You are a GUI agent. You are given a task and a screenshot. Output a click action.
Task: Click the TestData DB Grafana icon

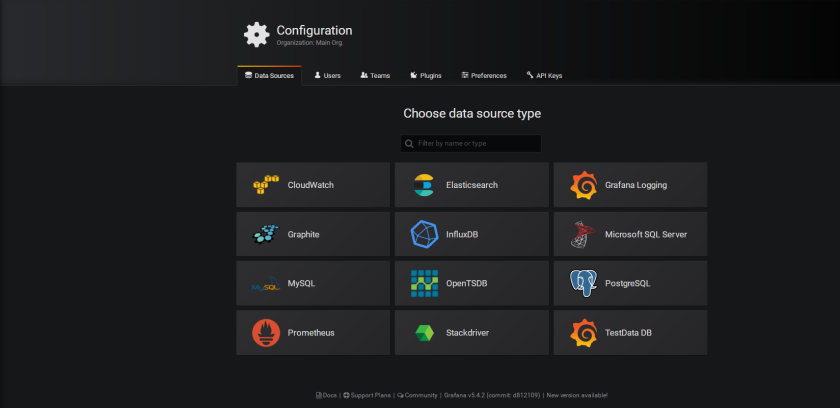pyautogui.click(x=583, y=333)
